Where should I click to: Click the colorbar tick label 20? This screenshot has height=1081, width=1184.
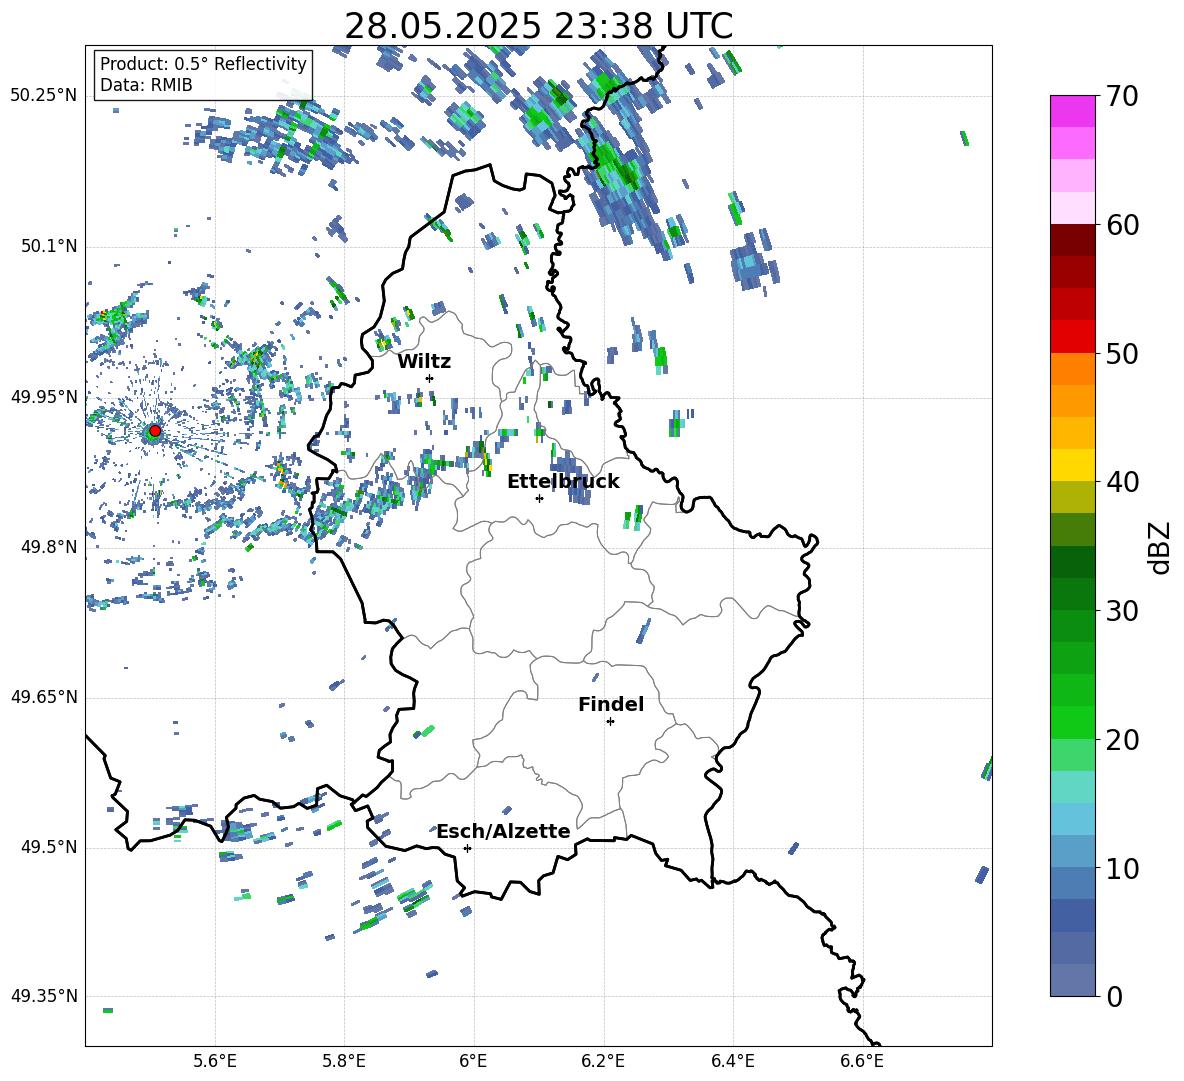click(x=1122, y=740)
